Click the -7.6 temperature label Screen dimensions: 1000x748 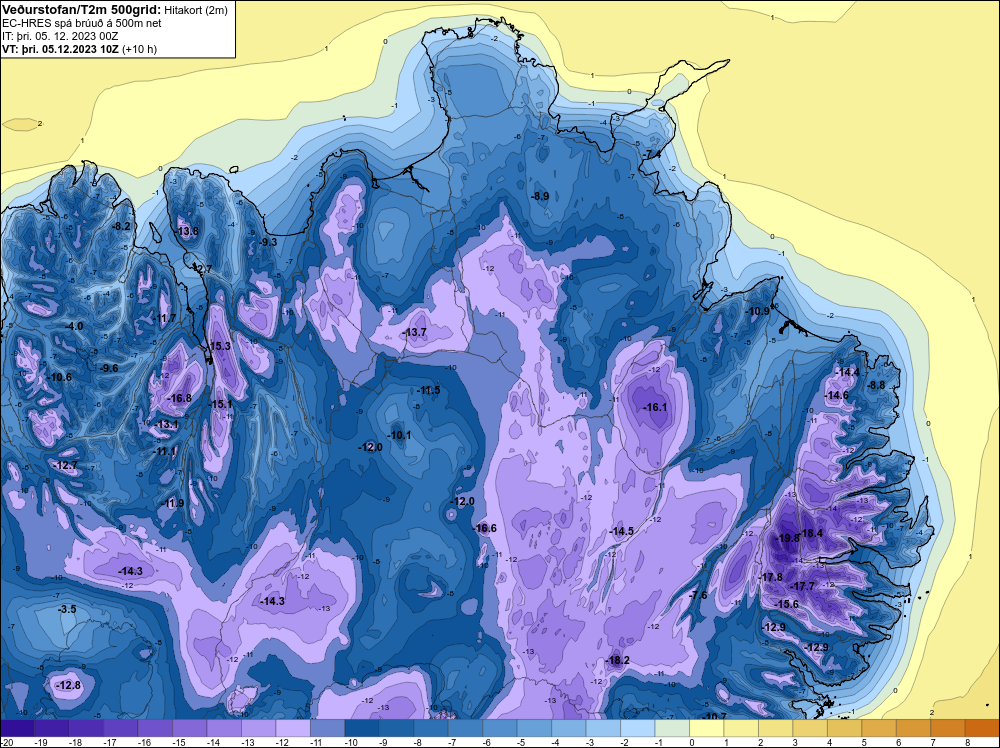click(698, 595)
